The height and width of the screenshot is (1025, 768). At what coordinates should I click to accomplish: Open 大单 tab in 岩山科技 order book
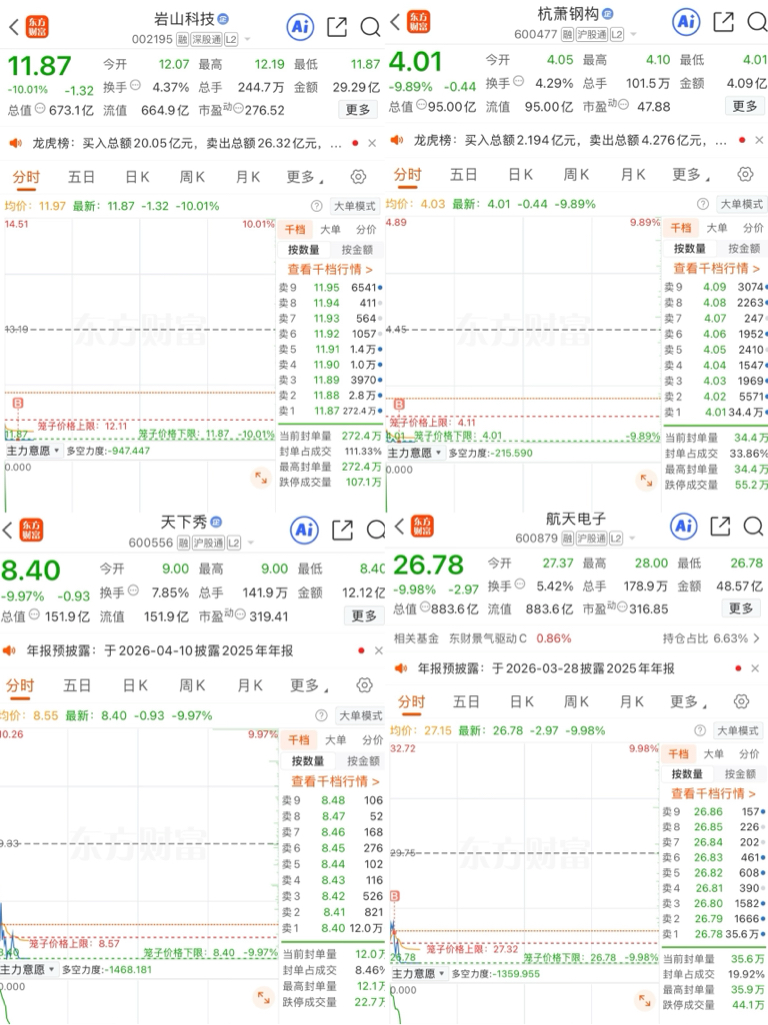330,229
